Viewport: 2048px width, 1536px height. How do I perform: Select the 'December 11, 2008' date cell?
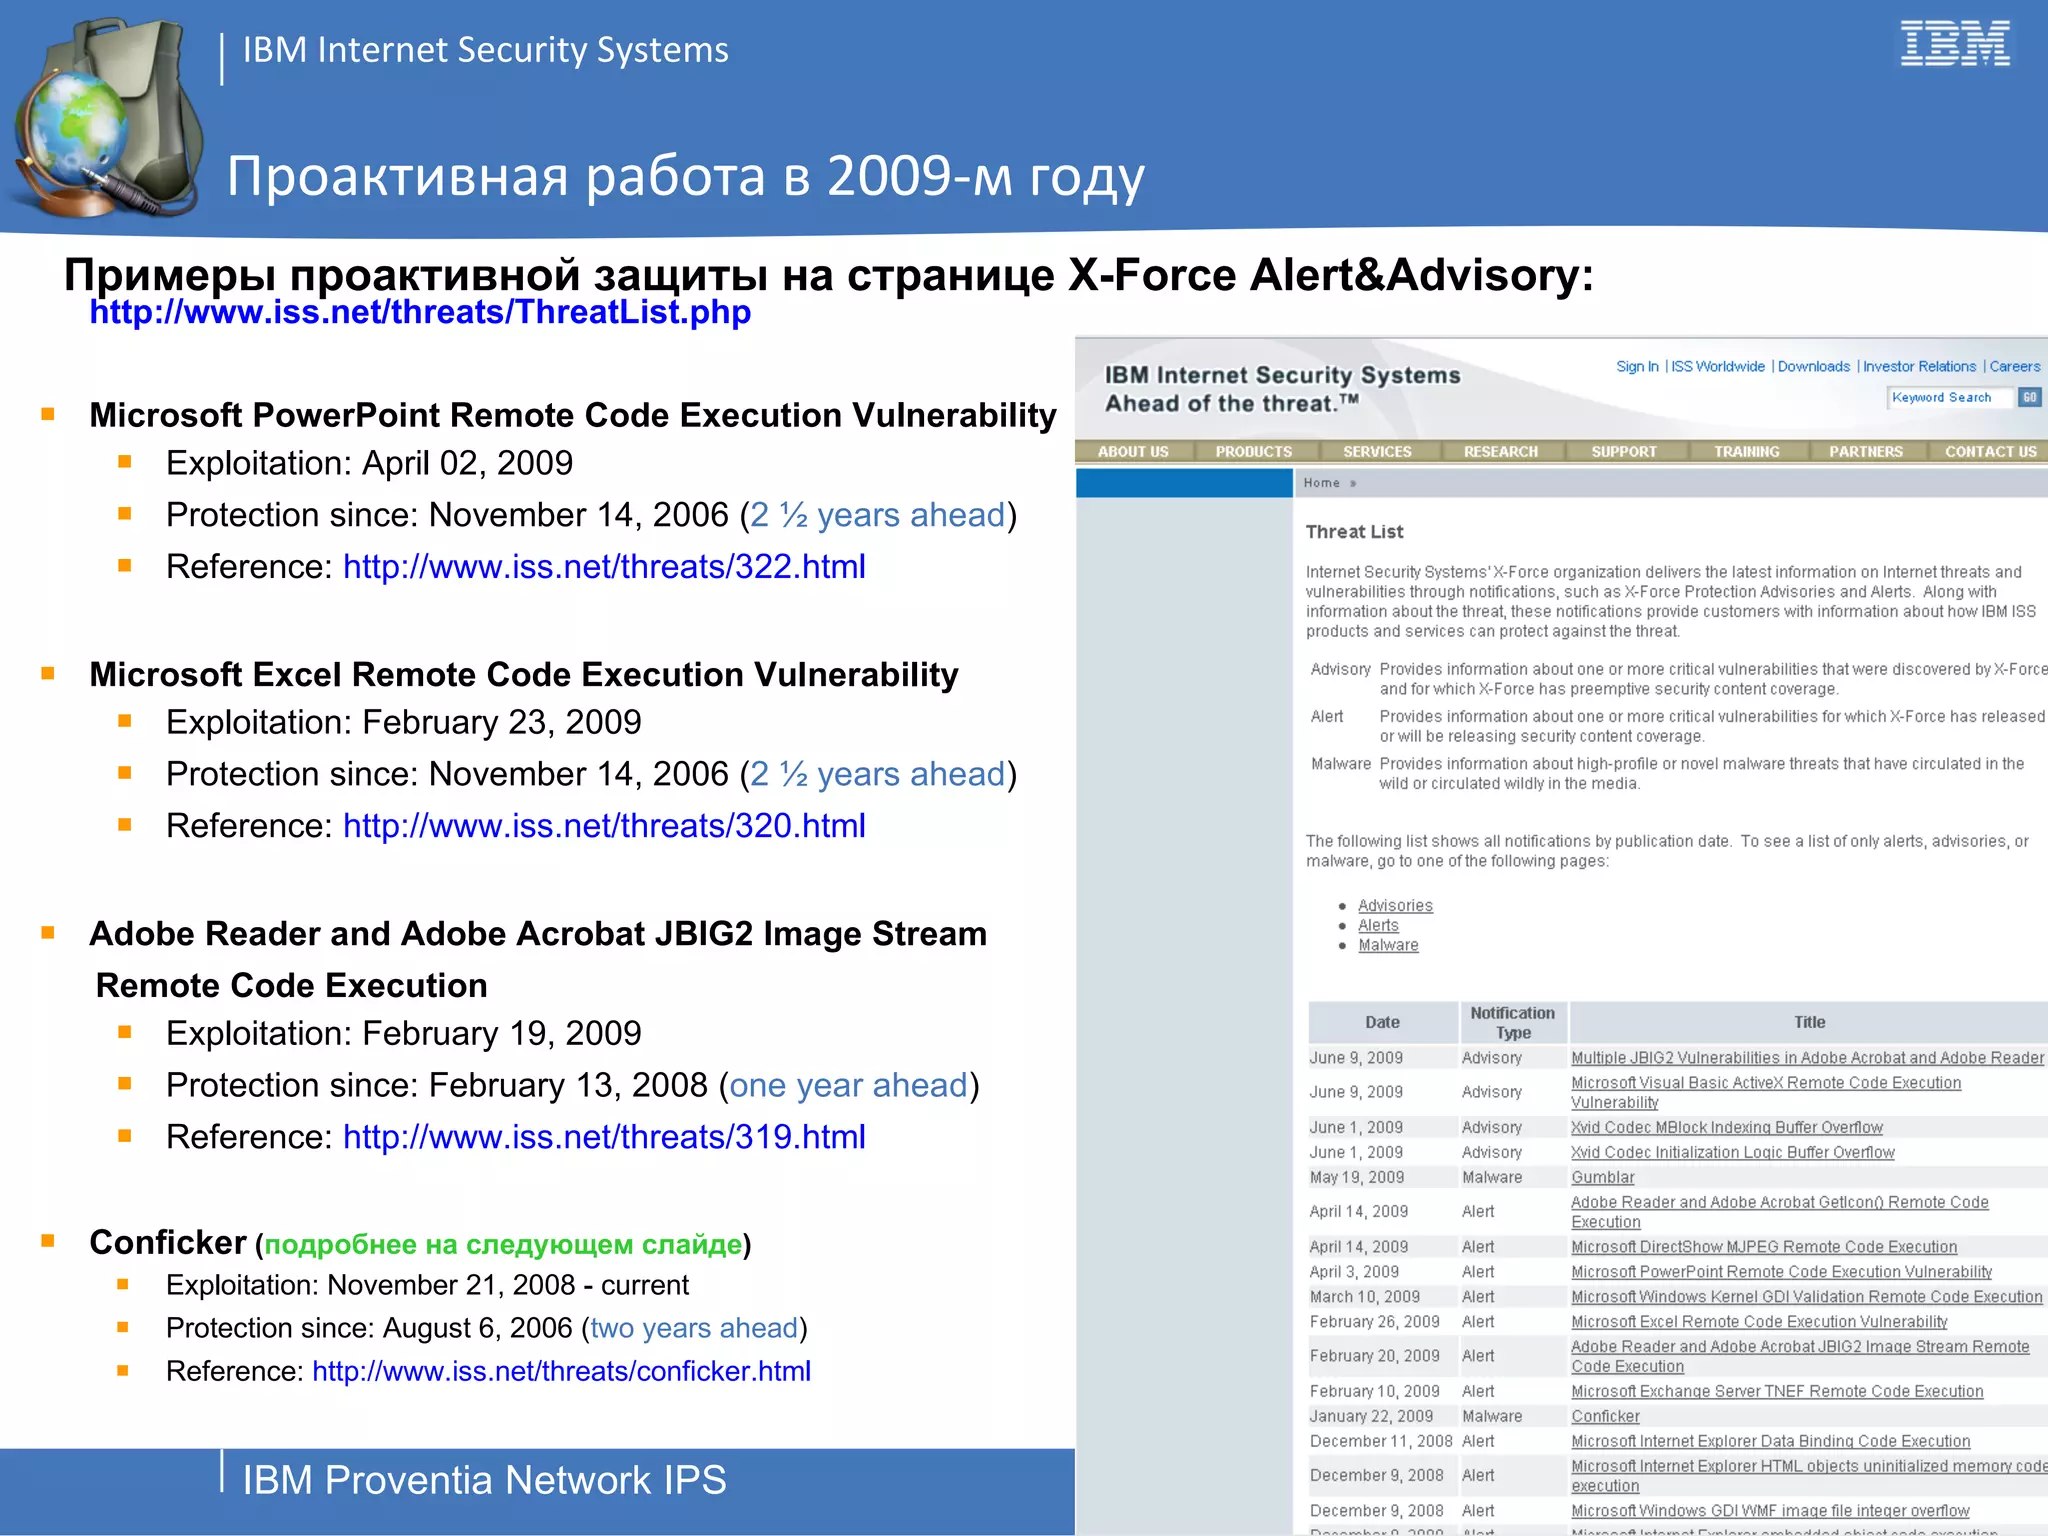[x=1381, y=1442]
